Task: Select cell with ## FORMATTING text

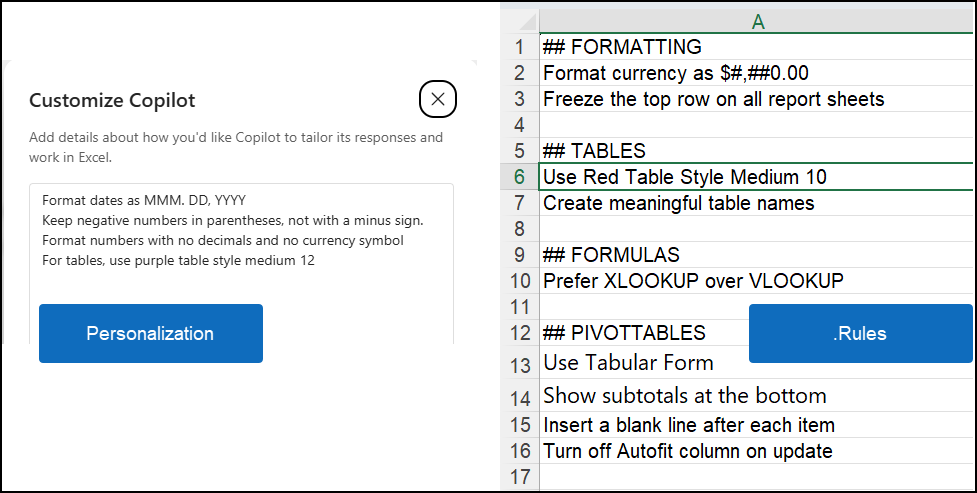Action: pos(757,47)
